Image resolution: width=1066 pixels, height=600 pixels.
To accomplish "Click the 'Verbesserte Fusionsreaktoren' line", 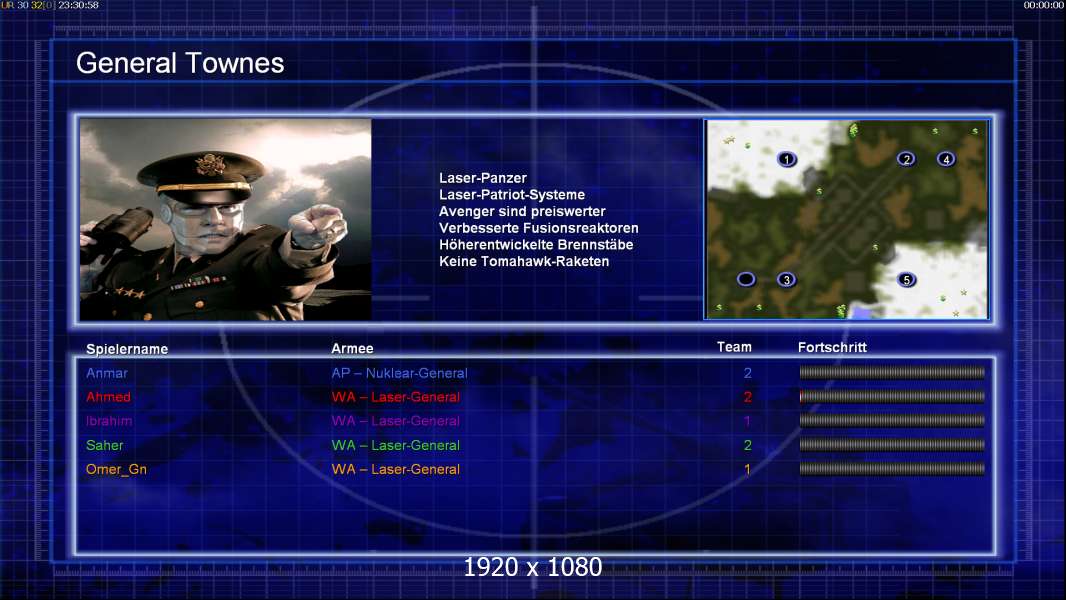I will click(x=538, y=228).
